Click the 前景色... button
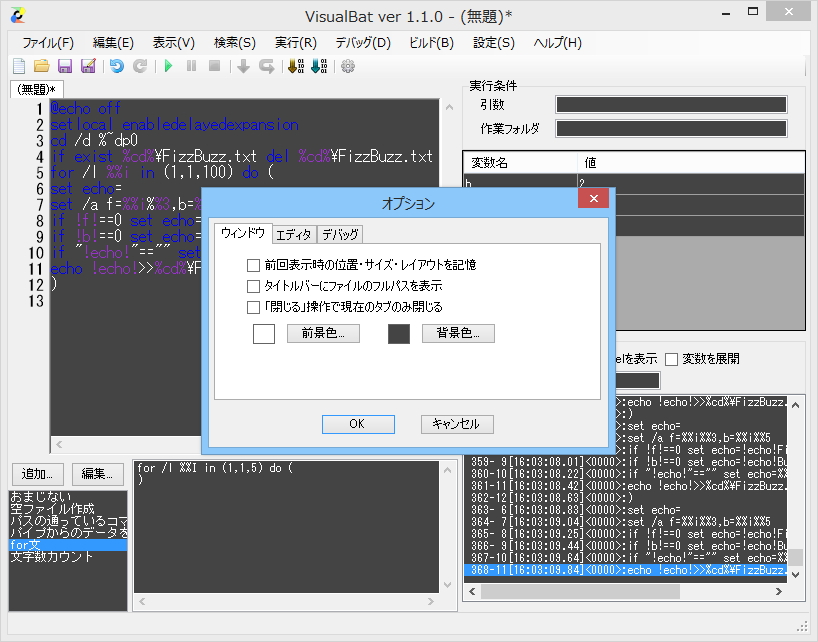The width and height of the screenshot is (818, 642). point(323,333)
